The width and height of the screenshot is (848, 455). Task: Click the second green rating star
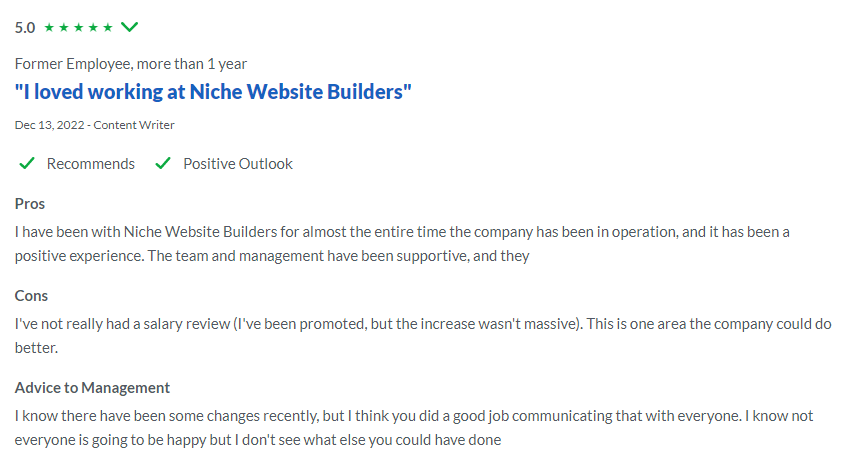point(64,27)
